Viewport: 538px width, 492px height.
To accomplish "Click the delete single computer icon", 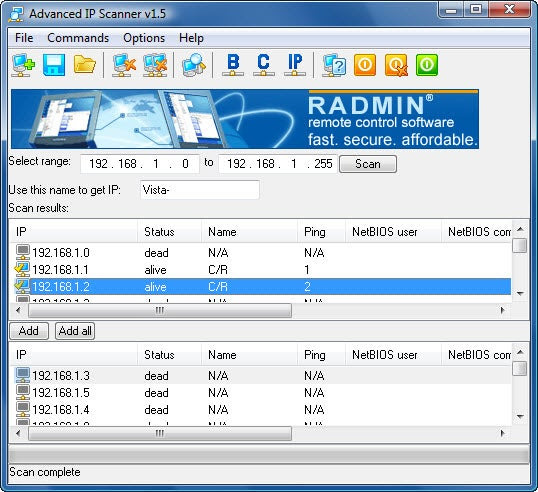I will pos(124,65).
